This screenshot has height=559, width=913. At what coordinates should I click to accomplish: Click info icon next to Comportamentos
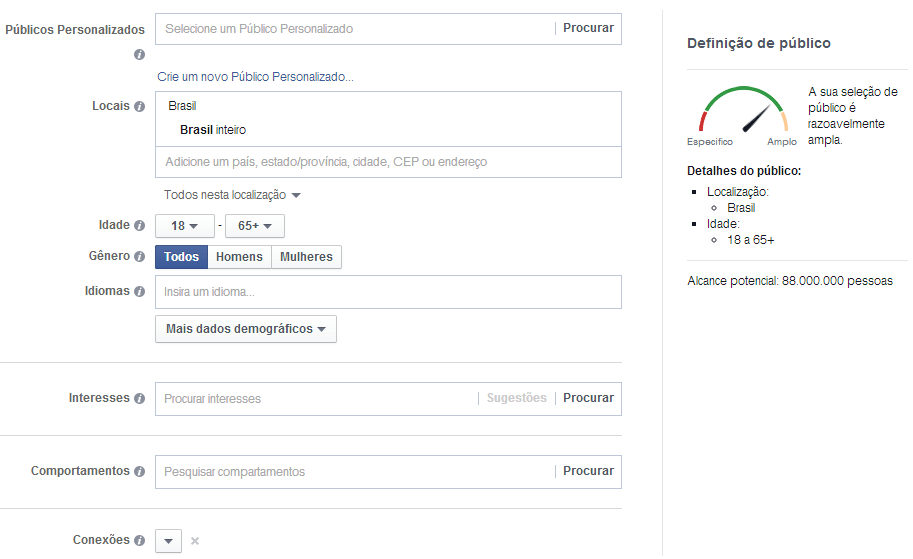(x=140, y=472)
